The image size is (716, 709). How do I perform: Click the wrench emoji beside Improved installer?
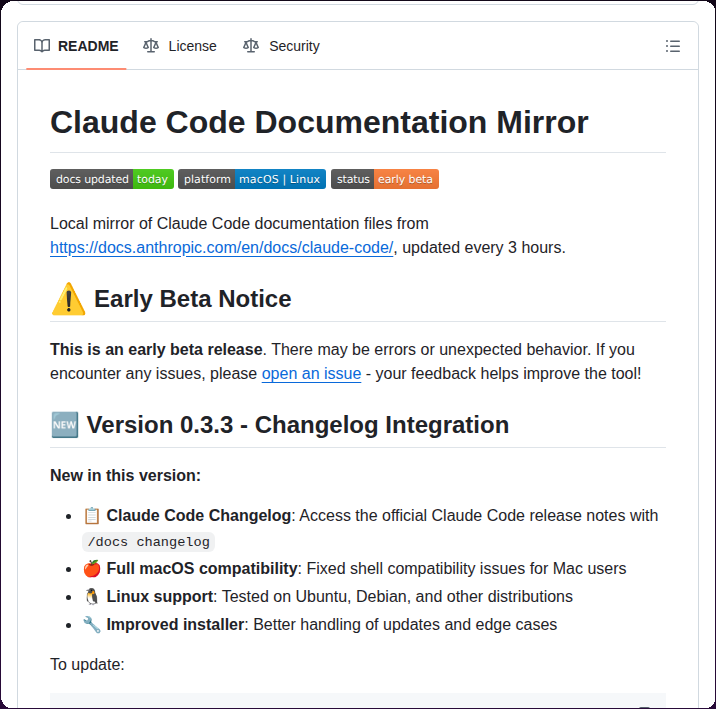[92, 625]
